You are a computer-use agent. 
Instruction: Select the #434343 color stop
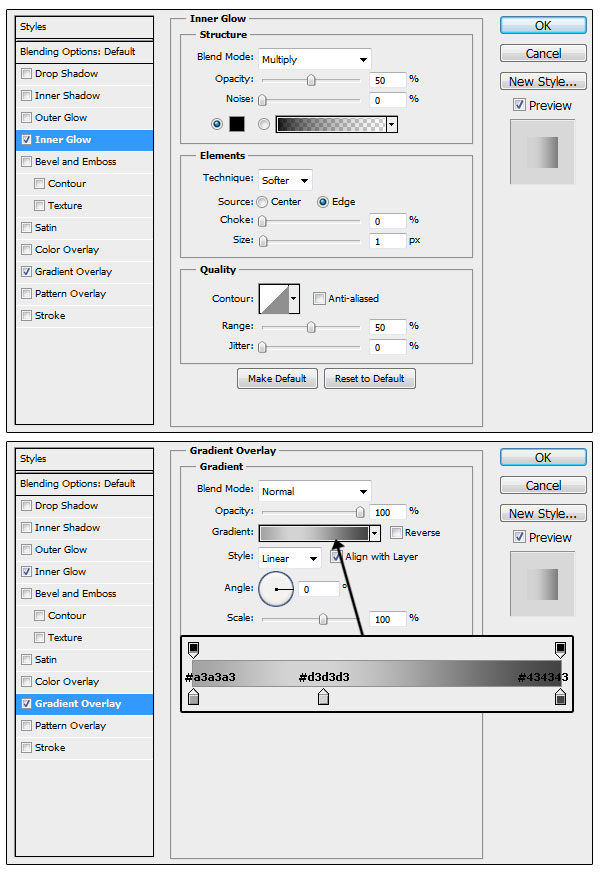tap(560, 696)
